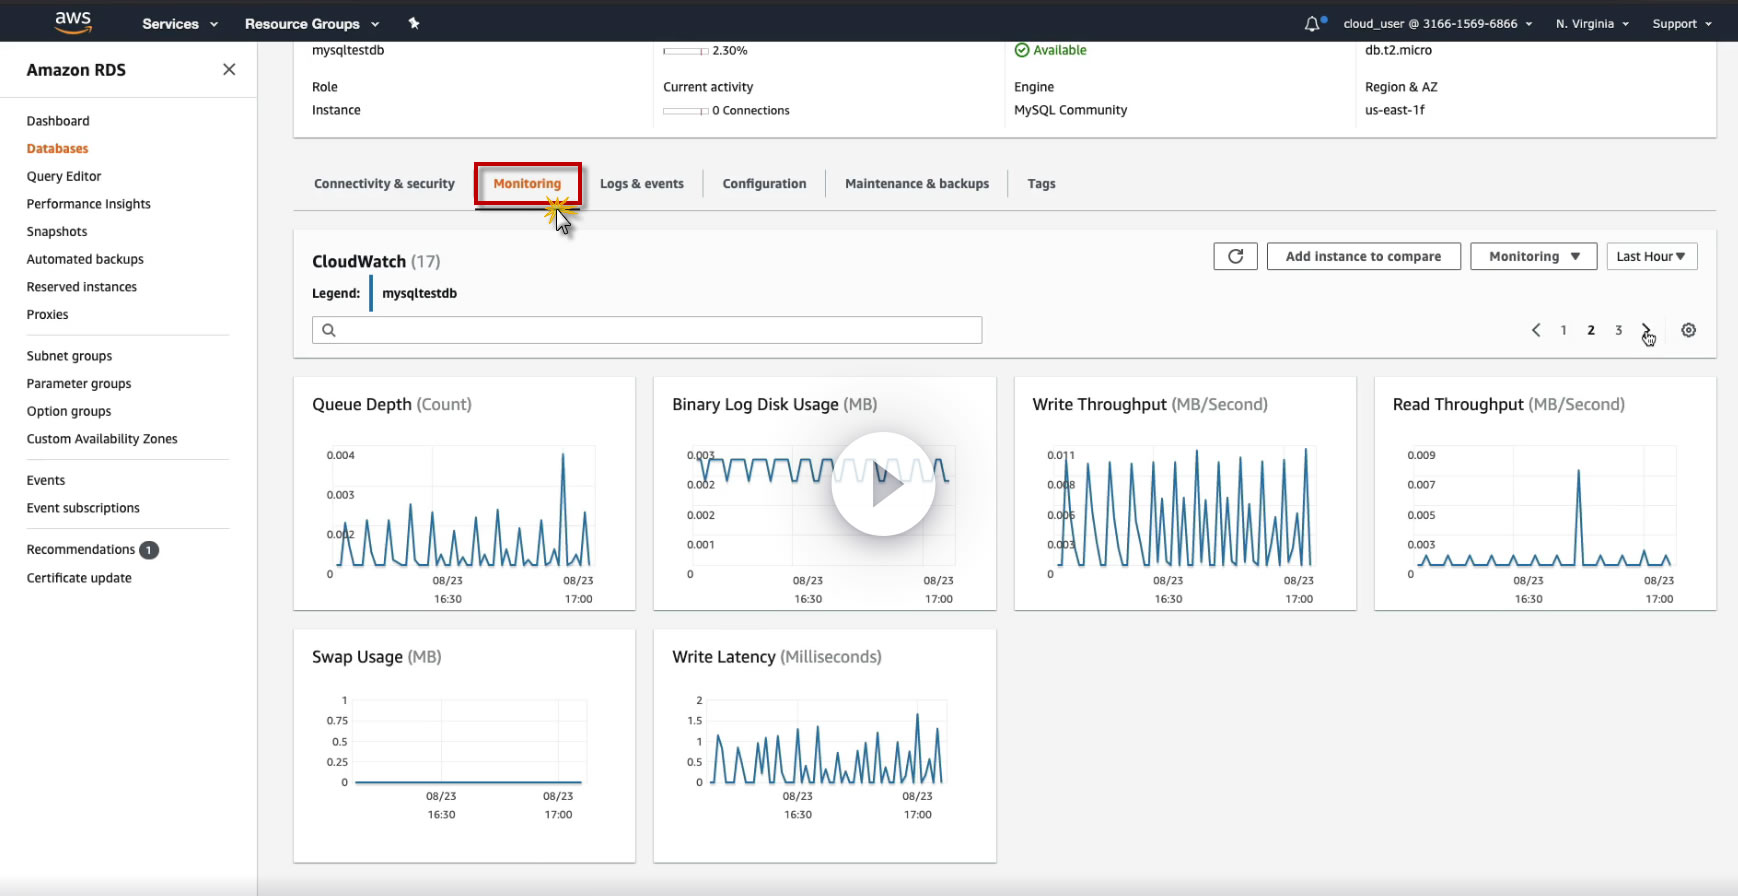Click Add instance to compare button
This screenshot has width=1738, height=896.
tap(1363, 256)
